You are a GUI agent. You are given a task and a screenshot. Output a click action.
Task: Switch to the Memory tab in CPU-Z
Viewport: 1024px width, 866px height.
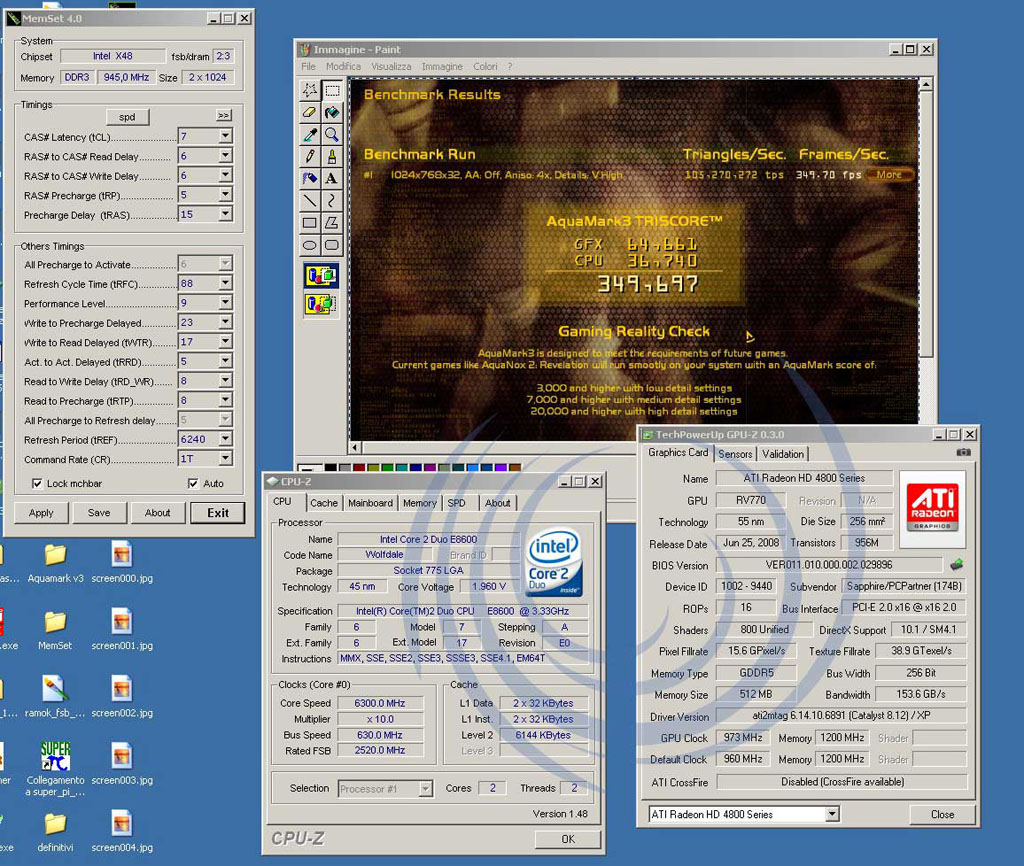pos(419,503)
